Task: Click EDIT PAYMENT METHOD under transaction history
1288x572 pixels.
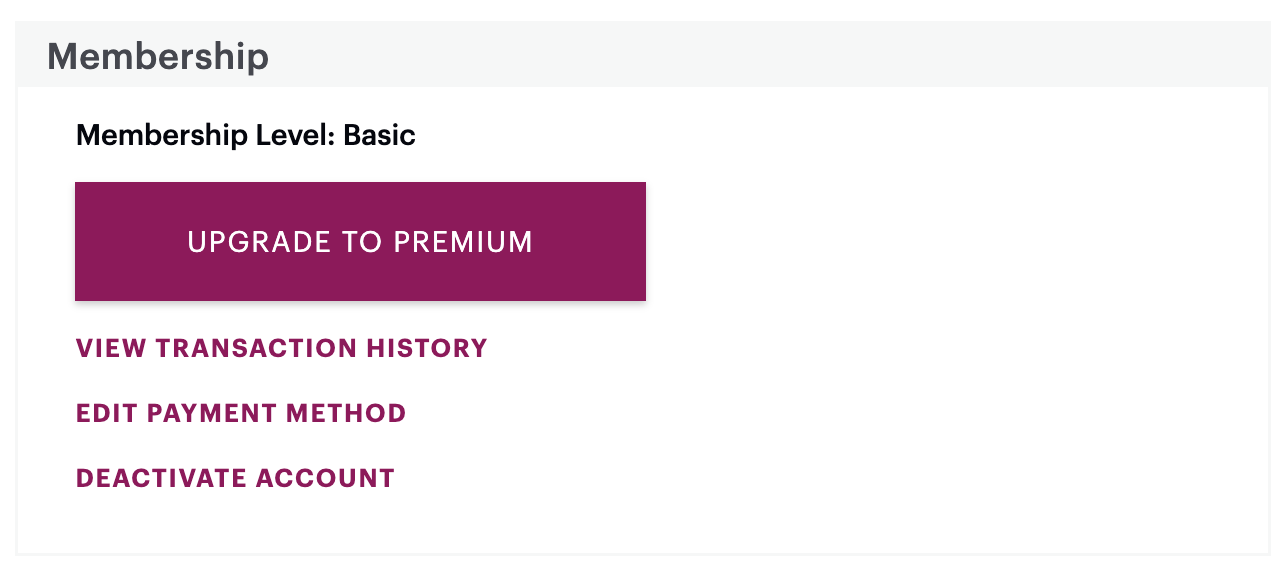Action: click(241, 413)
